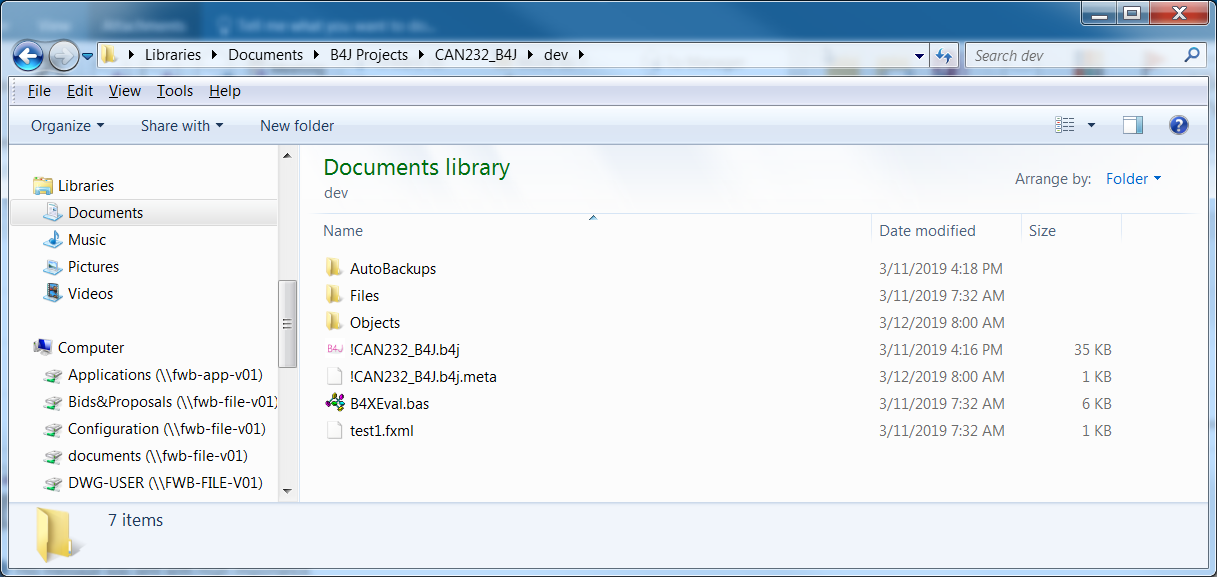Open the Organize dropdown
The width and height of the screenshot is (1217, 577).
[67, 126]
